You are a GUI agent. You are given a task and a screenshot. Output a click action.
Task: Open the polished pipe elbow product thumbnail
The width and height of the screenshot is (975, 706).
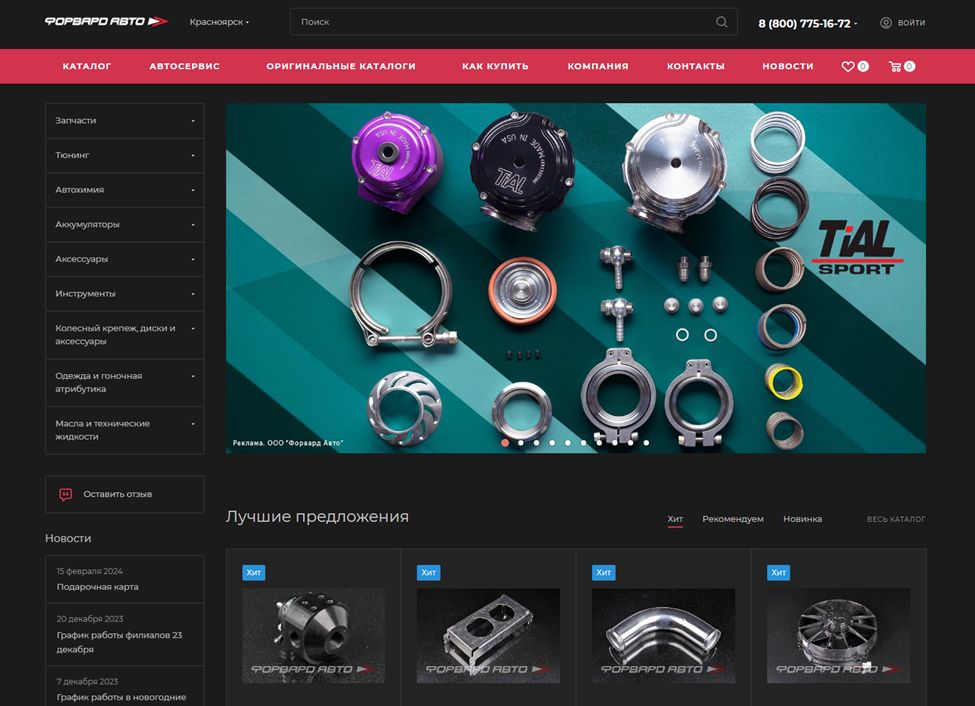(663, 636)
